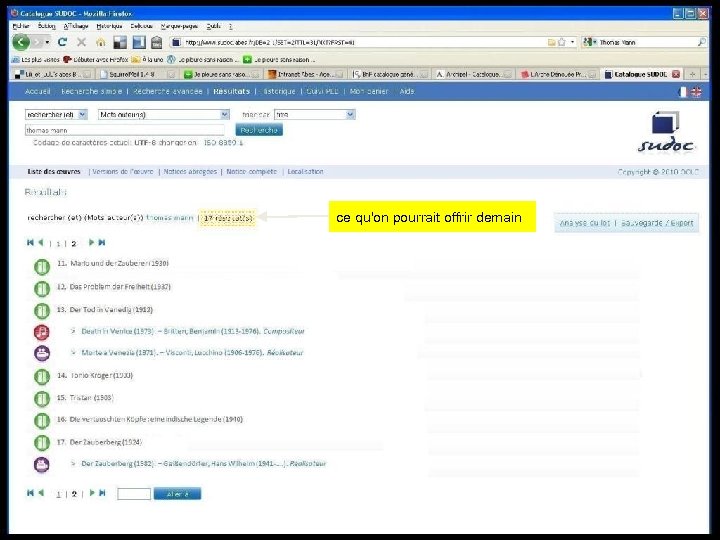Viewport: 720px width, 540px height.
Task: Click the book icon for Mario und der Zauberer
Action: coord(42,267)
